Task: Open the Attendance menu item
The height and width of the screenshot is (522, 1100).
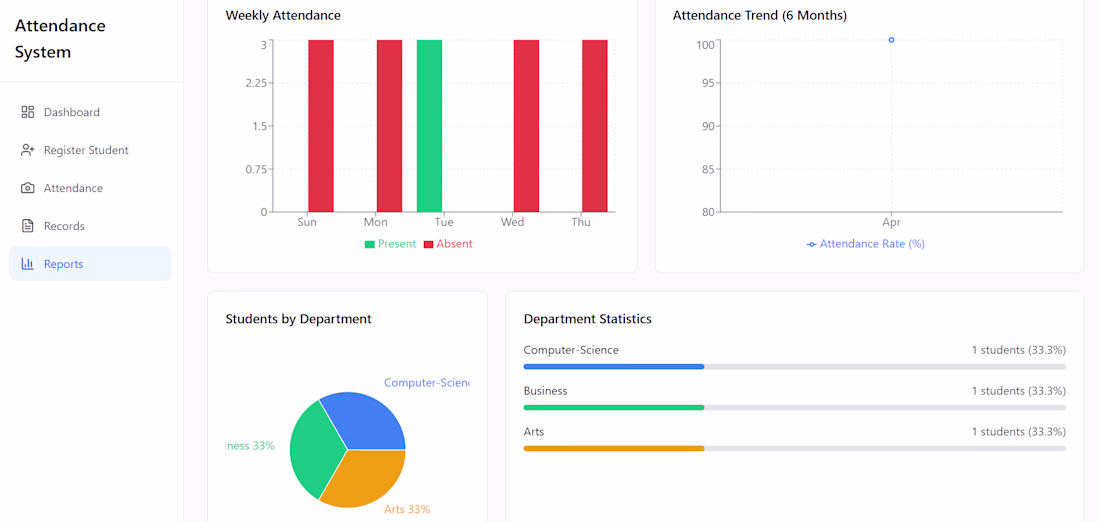Action: click(90, 188)
